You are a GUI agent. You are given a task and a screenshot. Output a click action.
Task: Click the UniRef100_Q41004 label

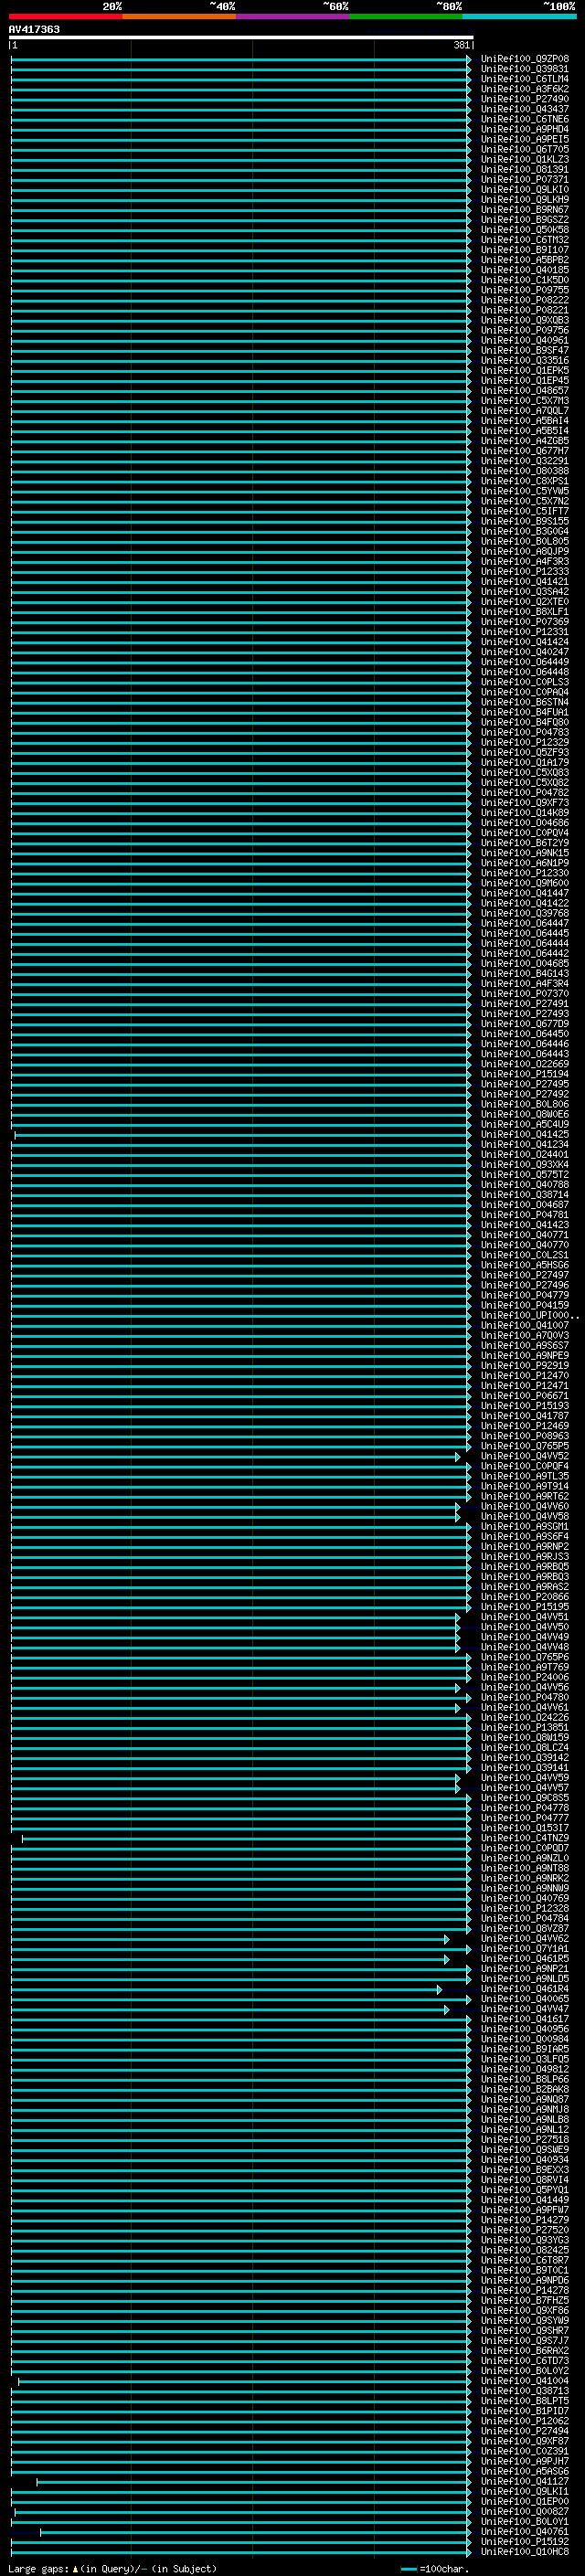tap(524, 2381)
